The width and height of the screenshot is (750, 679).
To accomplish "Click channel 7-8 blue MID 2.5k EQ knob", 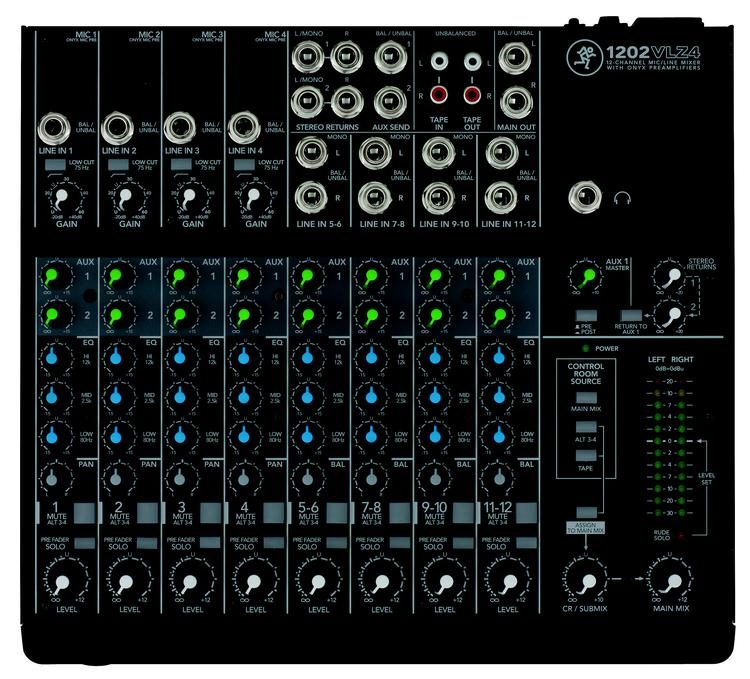I will tap(371, 396).
